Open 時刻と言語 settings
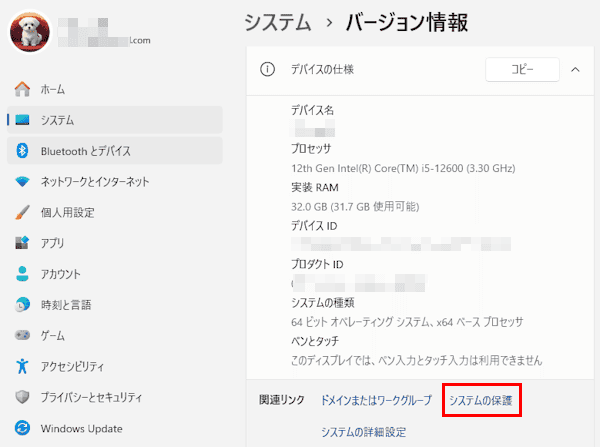Viewport: 600px width, 447px height. pyautogui.click(x=115, y=305)
